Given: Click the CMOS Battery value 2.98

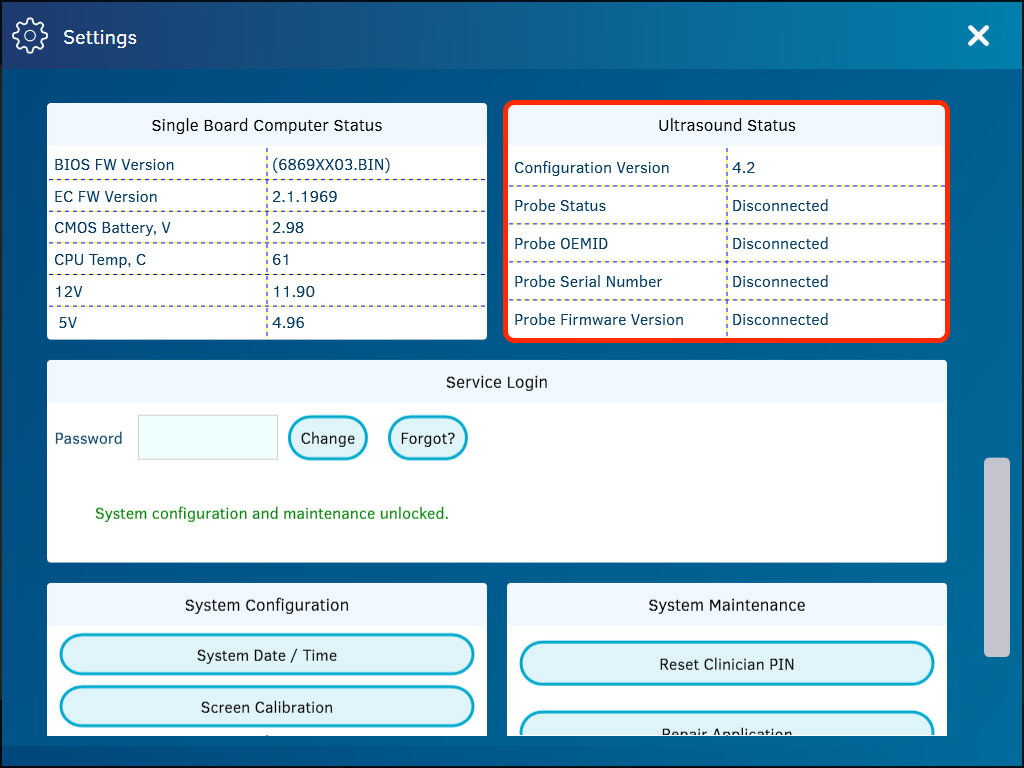Looking at the screenshot, I should (x=288, y=228).
